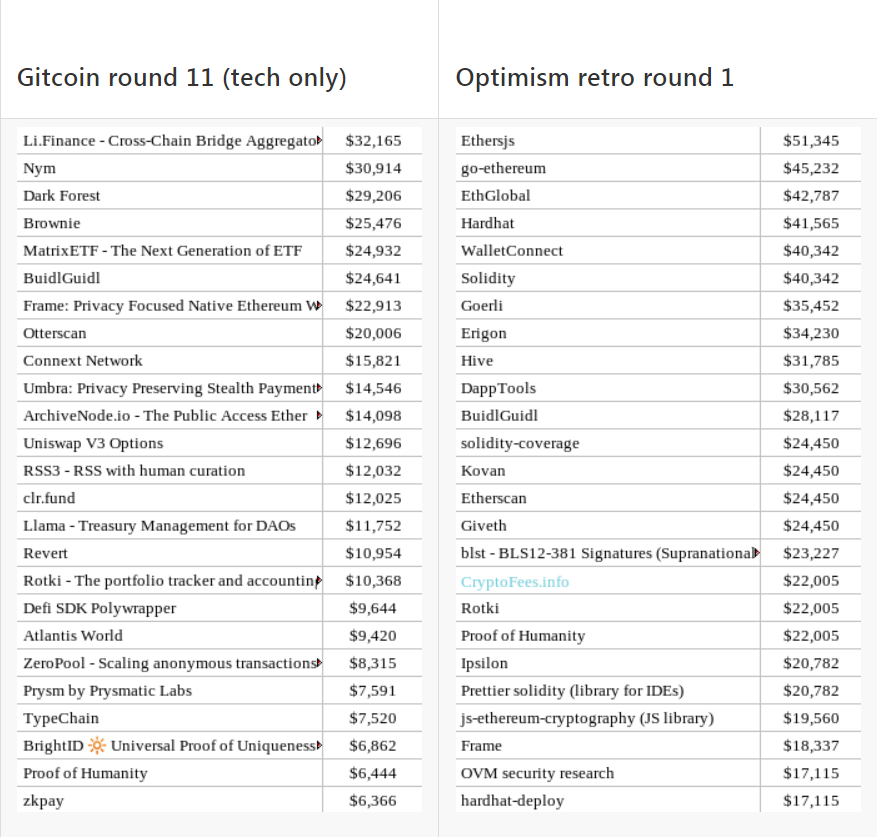Select the Optimism retro round 1 heading
The height and width of the screenshot is (837, 877).
click(x=595, y=77)
